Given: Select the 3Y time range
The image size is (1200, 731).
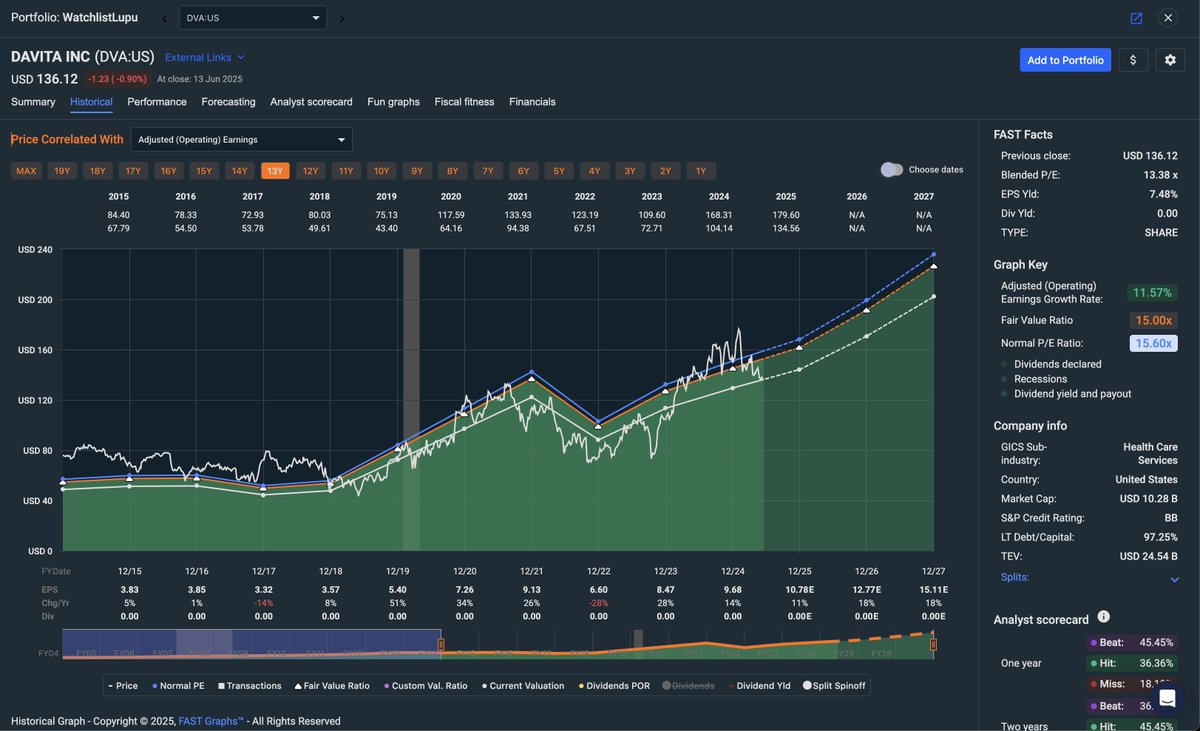Looking at the screenshot, I should click(630, 171).
